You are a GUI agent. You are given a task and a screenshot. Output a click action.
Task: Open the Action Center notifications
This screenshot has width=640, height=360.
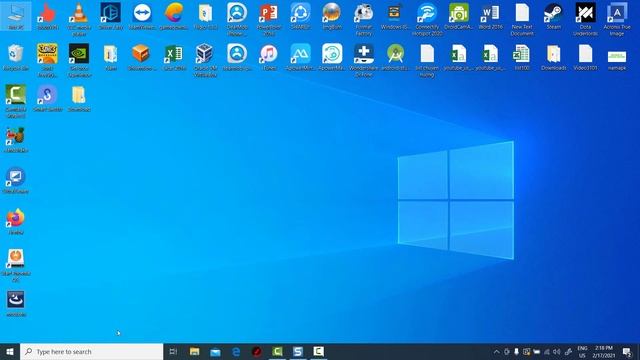pos(627,351)
